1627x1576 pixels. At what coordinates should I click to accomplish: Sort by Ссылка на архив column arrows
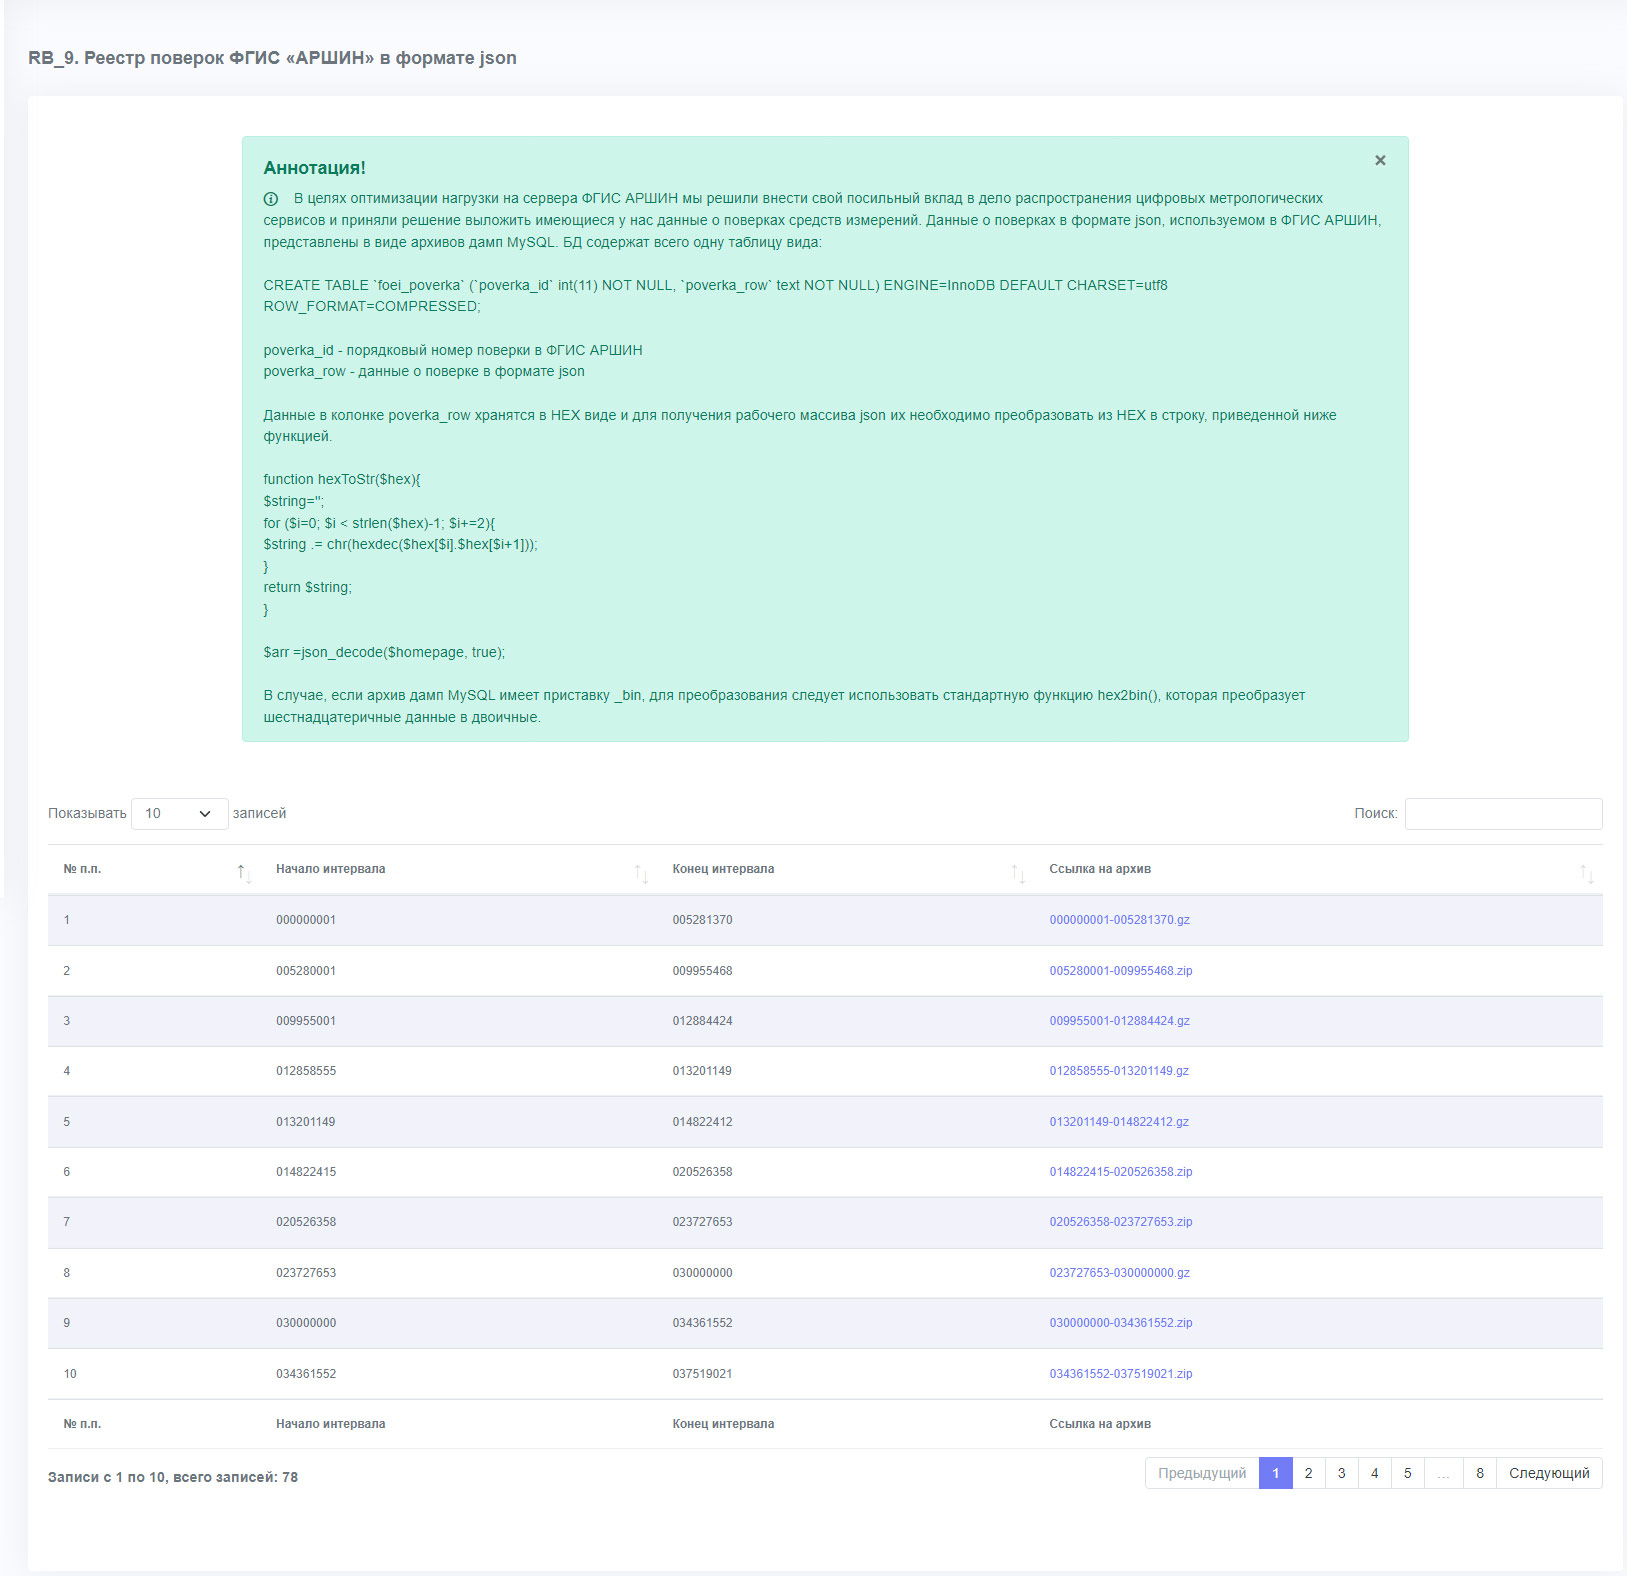(x=1587, y=873)
